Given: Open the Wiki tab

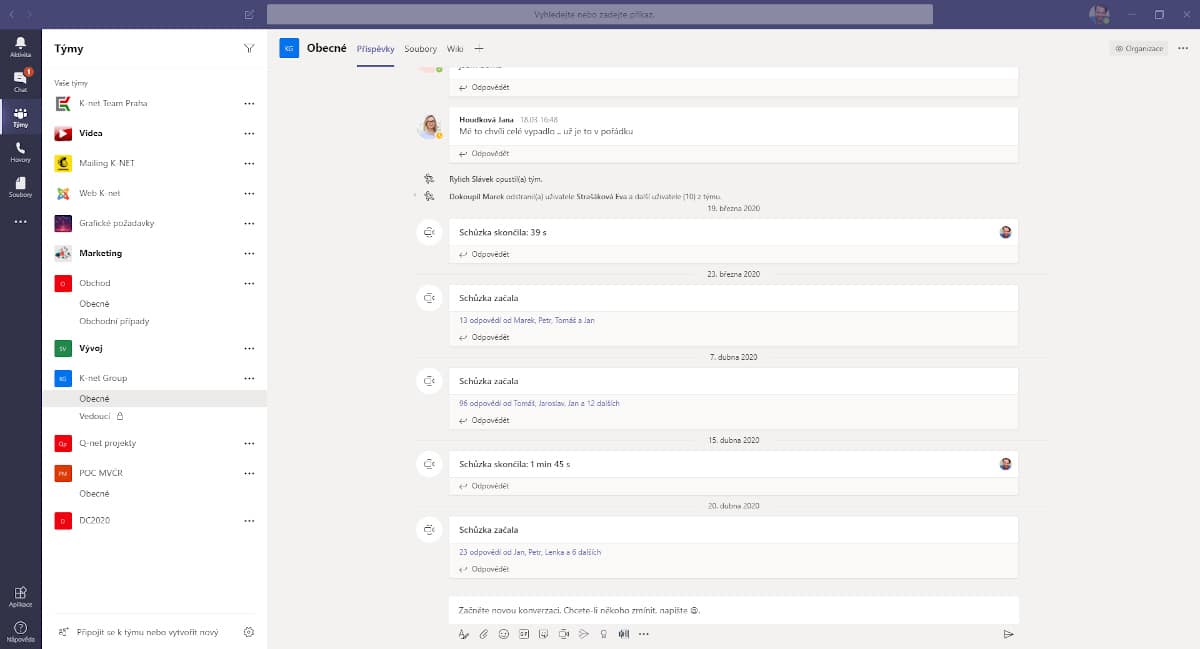Looking at the screenshot, I should point(455,48).
